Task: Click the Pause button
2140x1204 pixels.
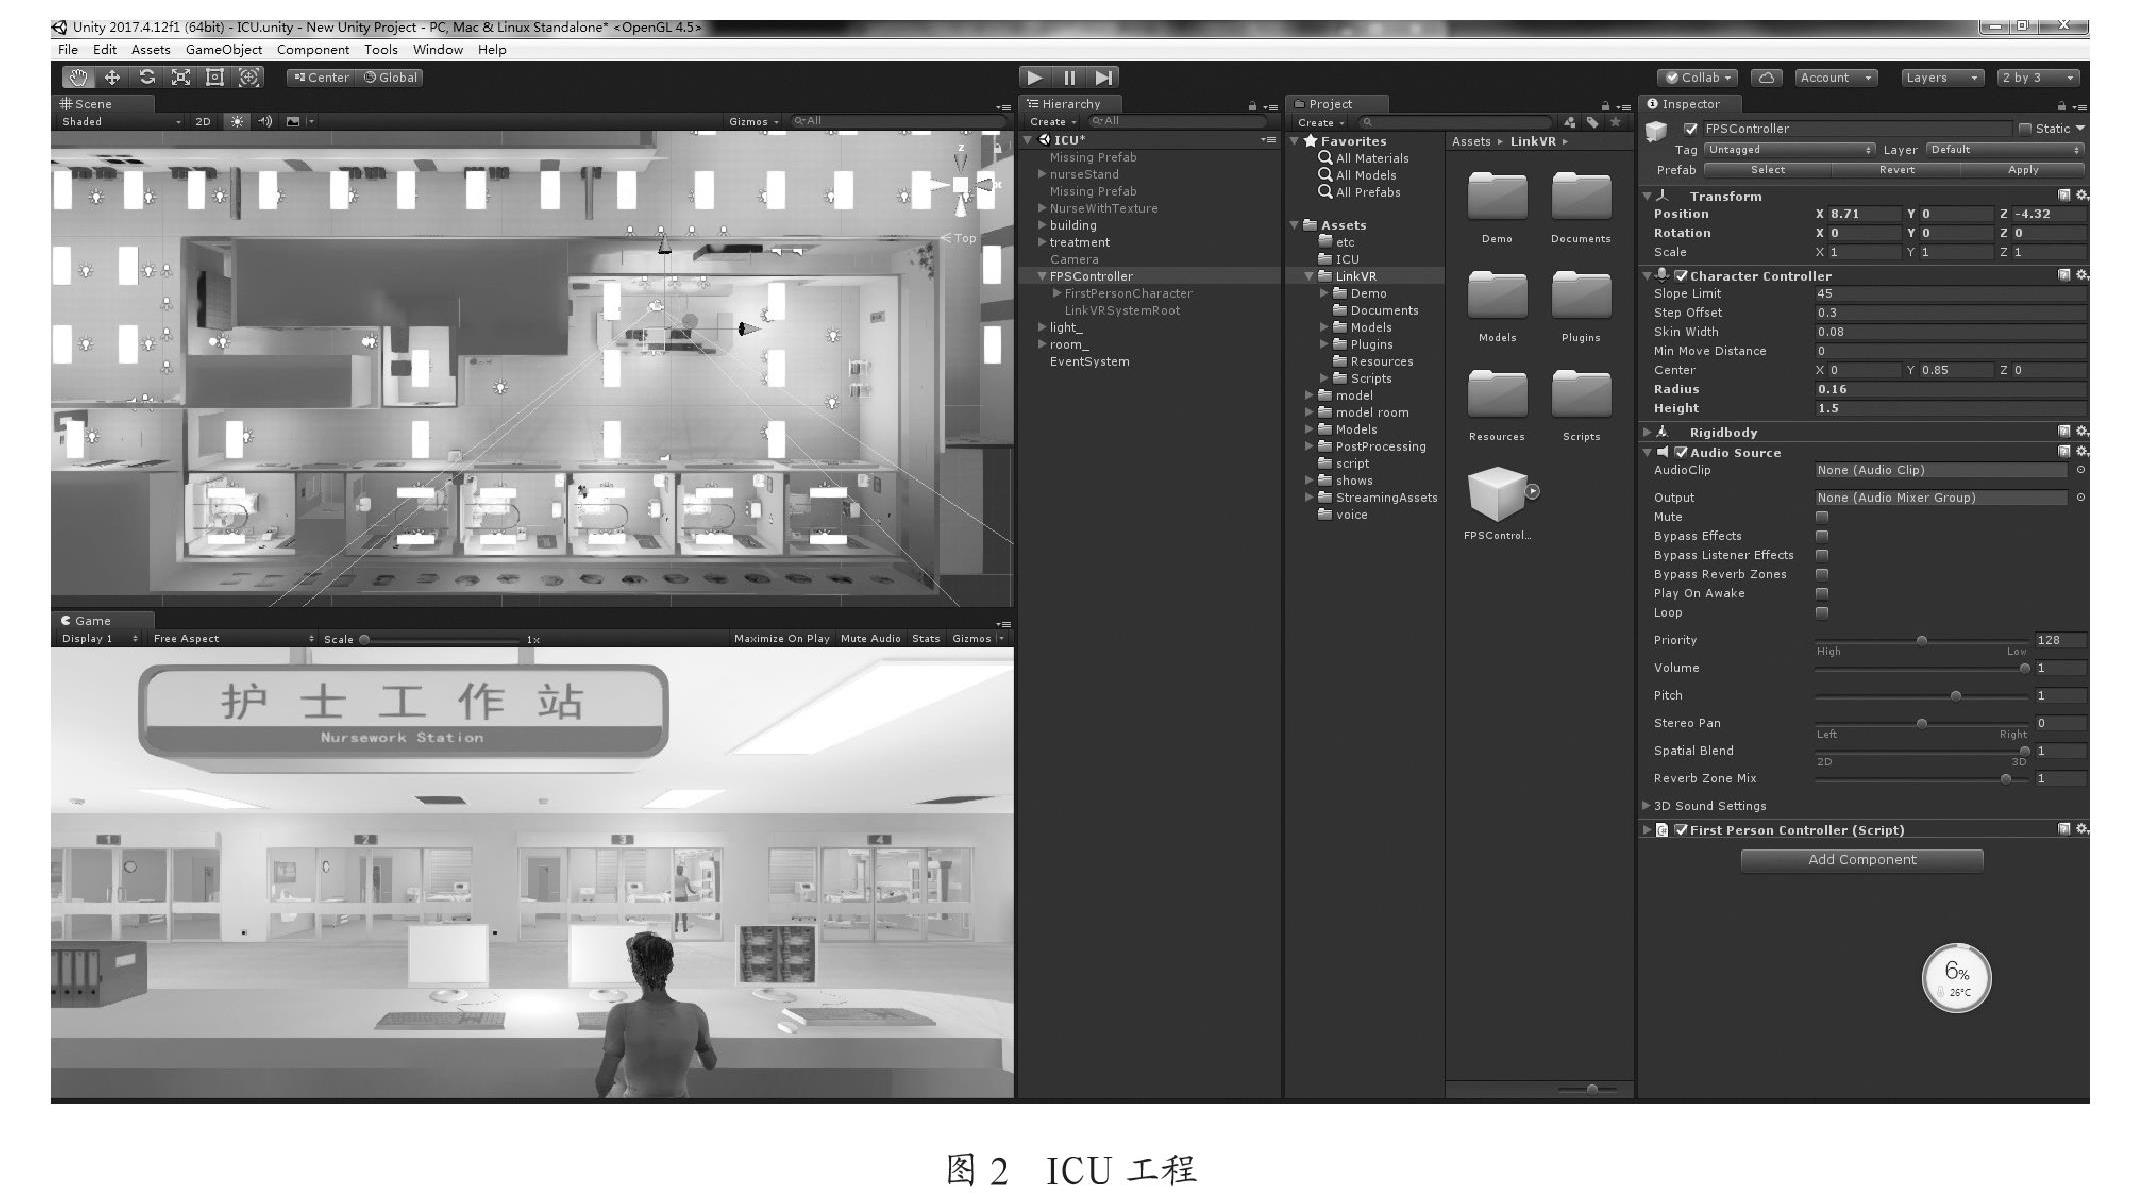Action: tap(1069, 77)
